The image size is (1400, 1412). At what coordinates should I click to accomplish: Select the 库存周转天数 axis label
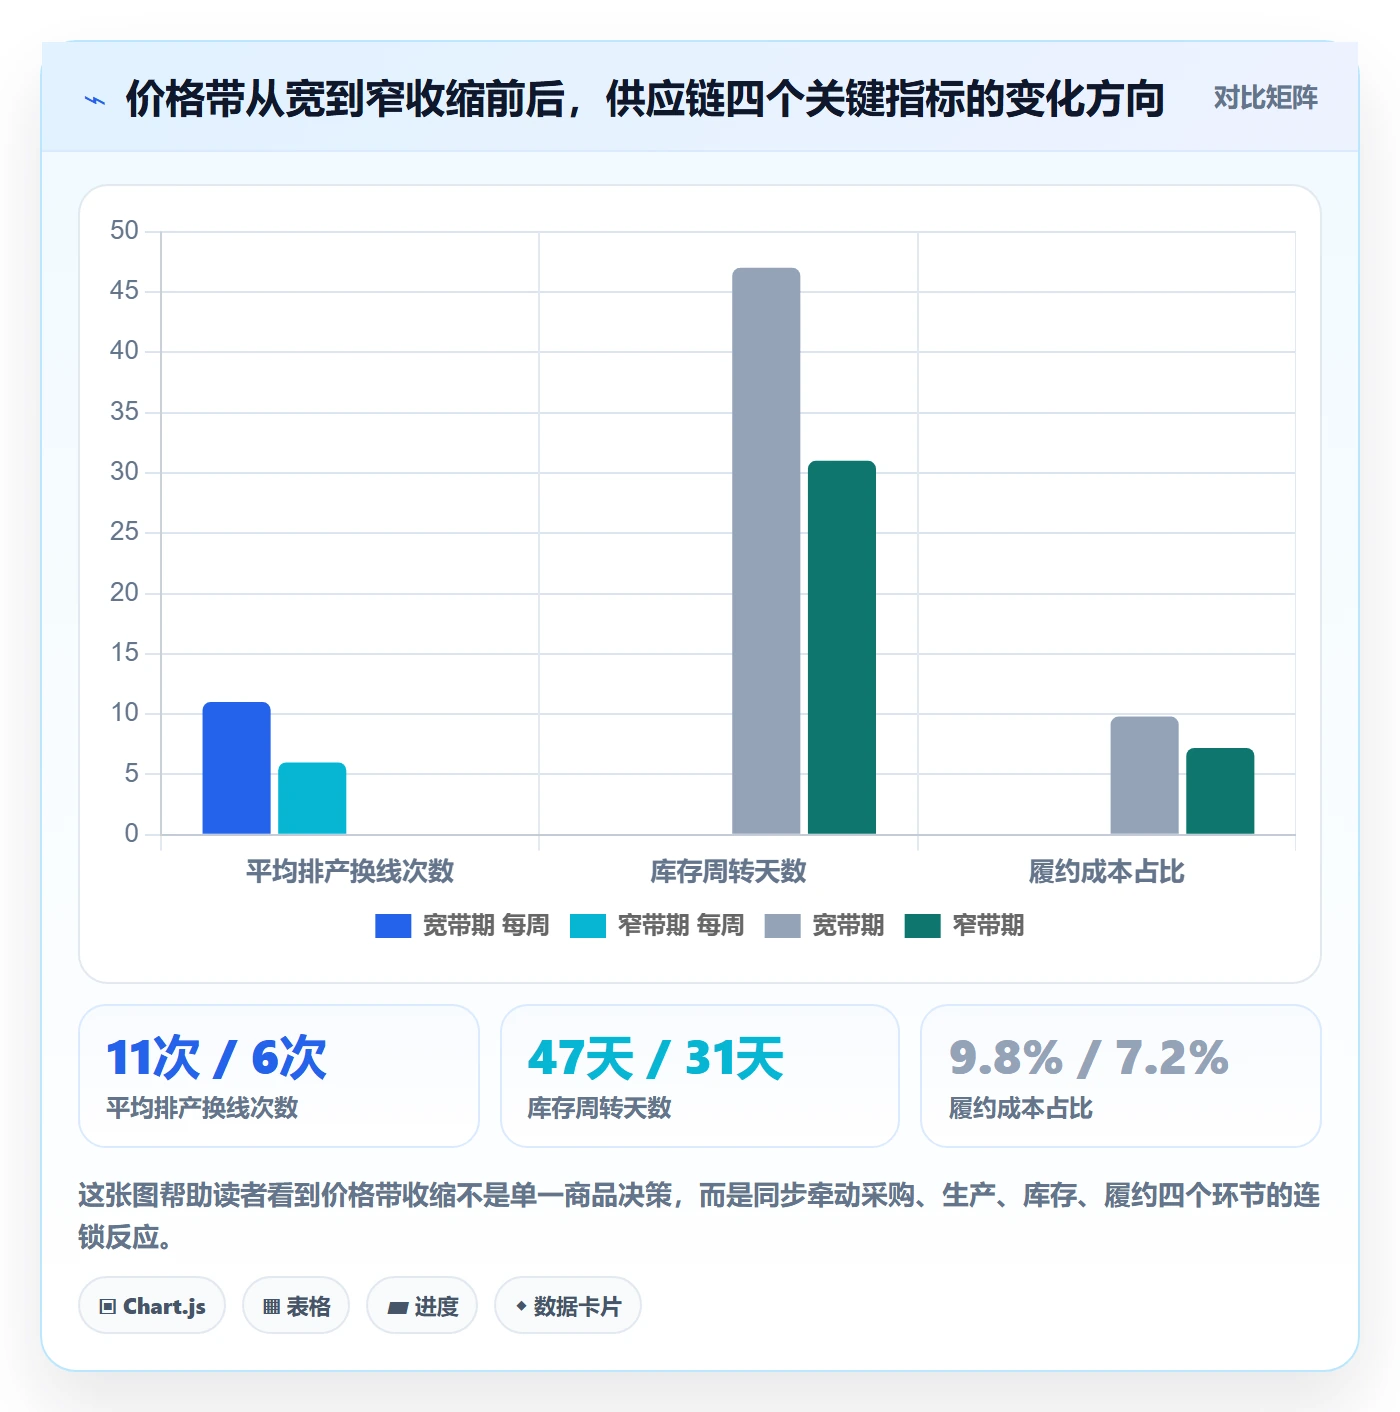pyautogui.click(x=728, y=872)
